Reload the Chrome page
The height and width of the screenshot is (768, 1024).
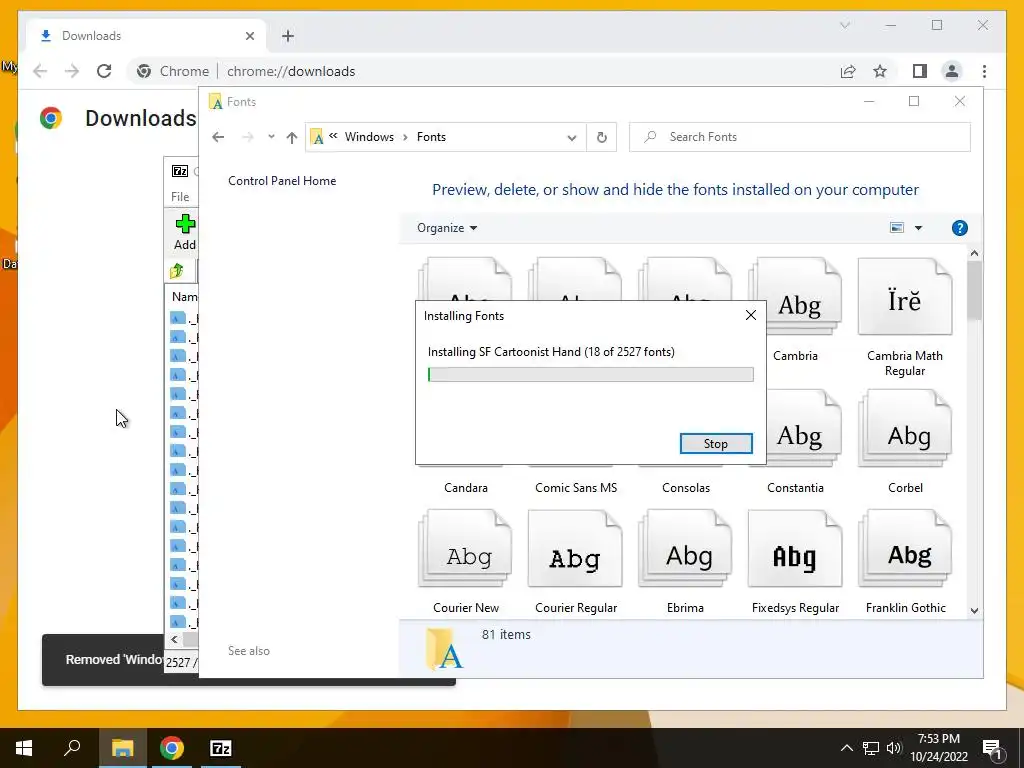[104, 71]
